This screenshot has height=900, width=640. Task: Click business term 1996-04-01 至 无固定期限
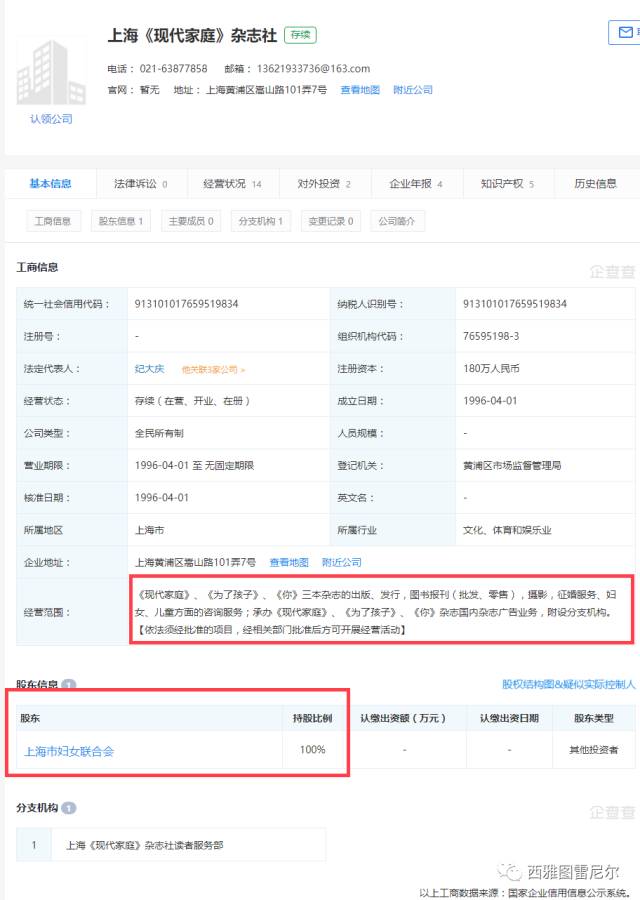tap(194, 465)
